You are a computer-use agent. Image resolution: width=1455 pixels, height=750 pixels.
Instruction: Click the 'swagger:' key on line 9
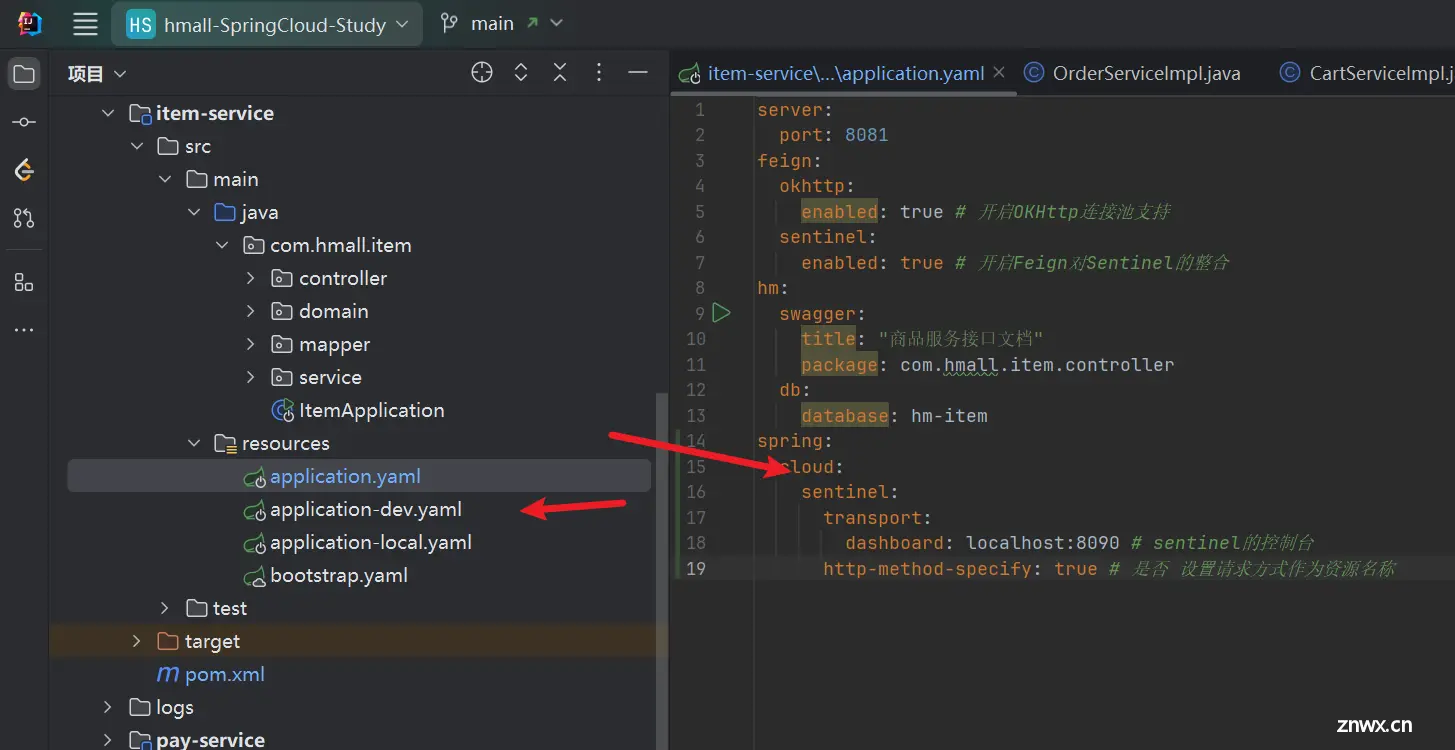coord(823,314)
